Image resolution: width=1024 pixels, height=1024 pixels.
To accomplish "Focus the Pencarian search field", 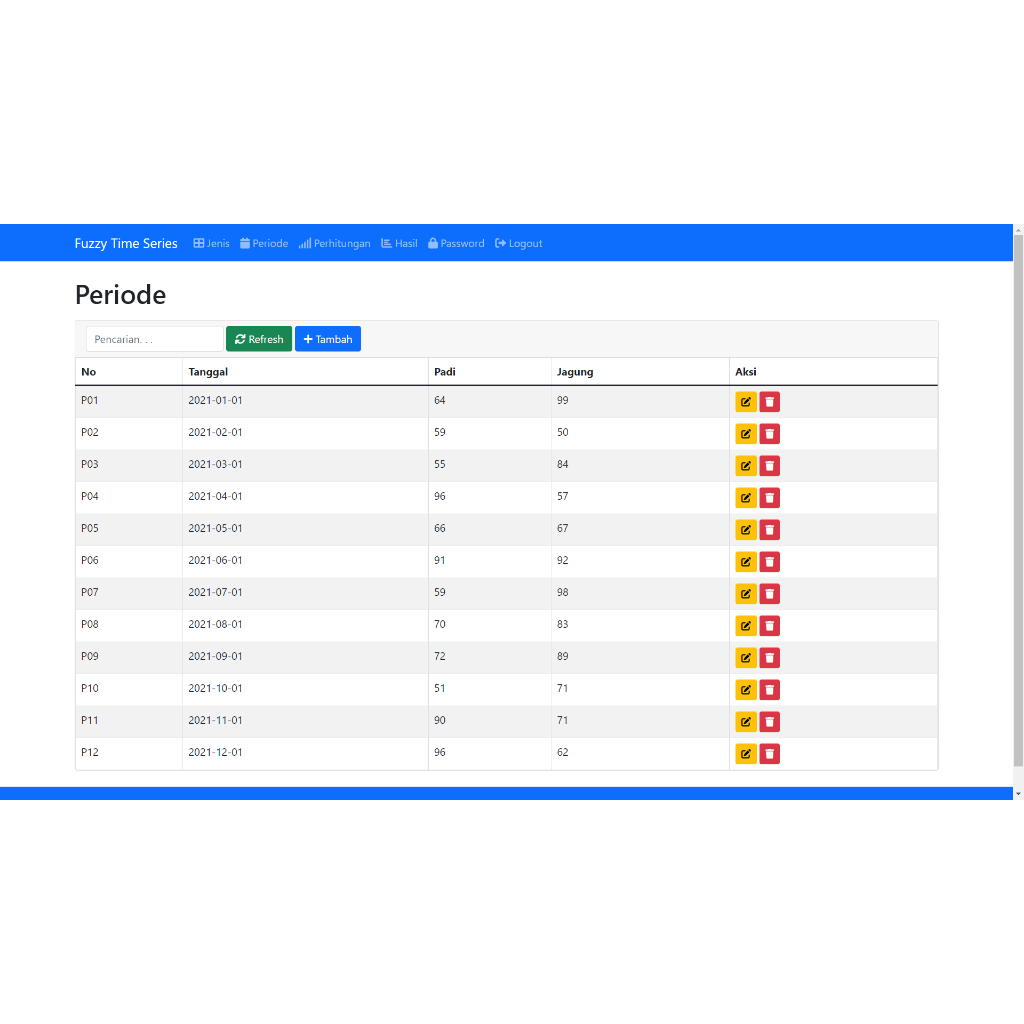I will point(154,340).
